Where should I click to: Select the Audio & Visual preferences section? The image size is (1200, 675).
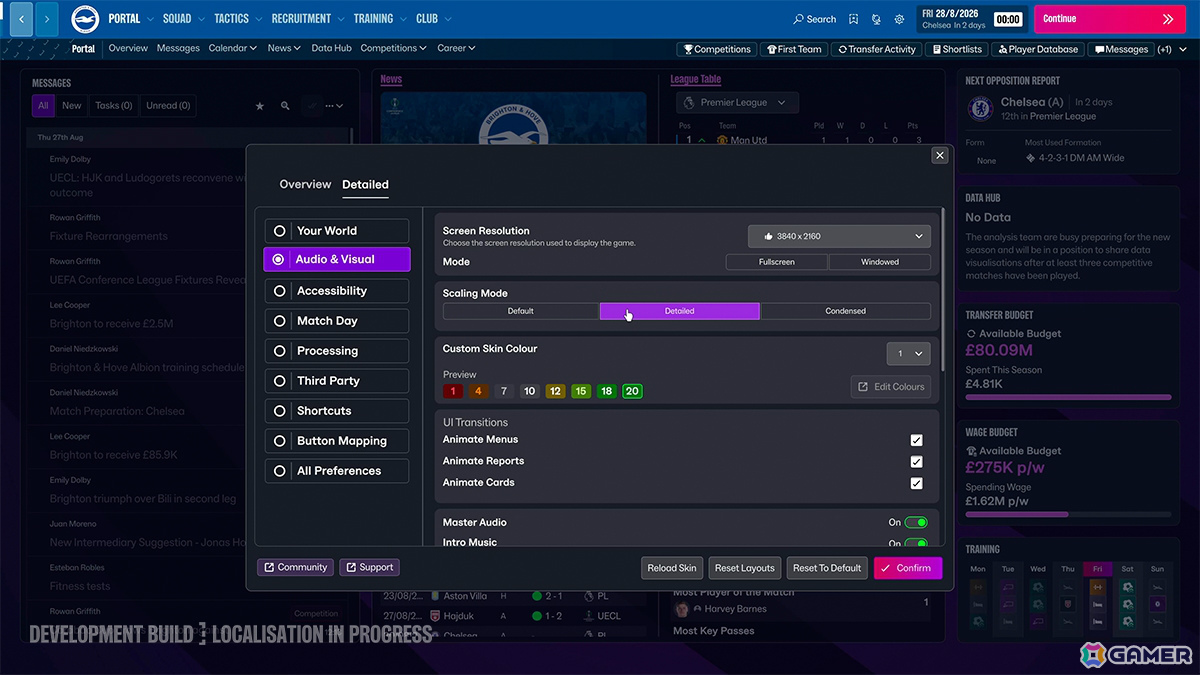(336, 259)
